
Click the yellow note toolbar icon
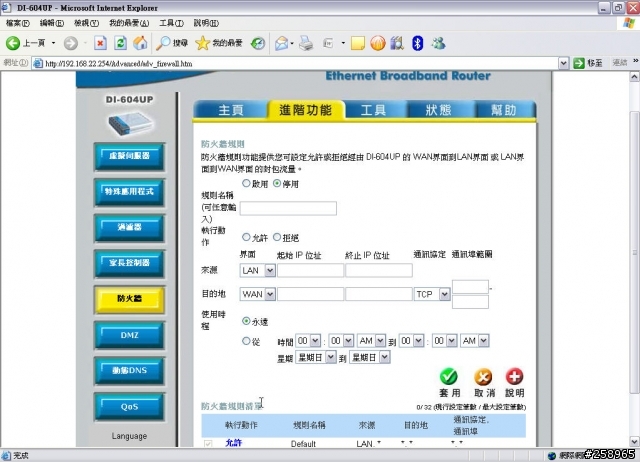pyautogui.click(x=358, y=43)
